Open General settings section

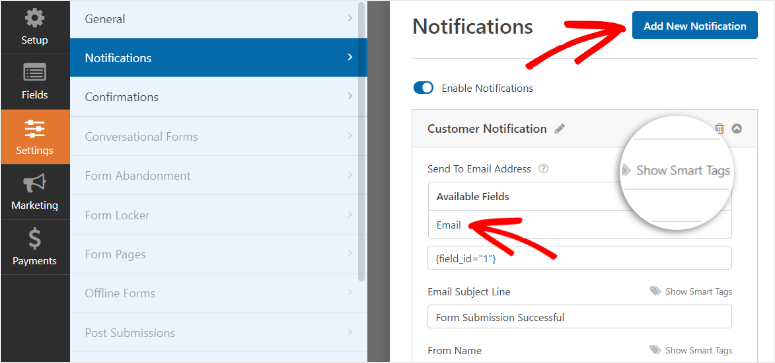[x=218, y=19]
